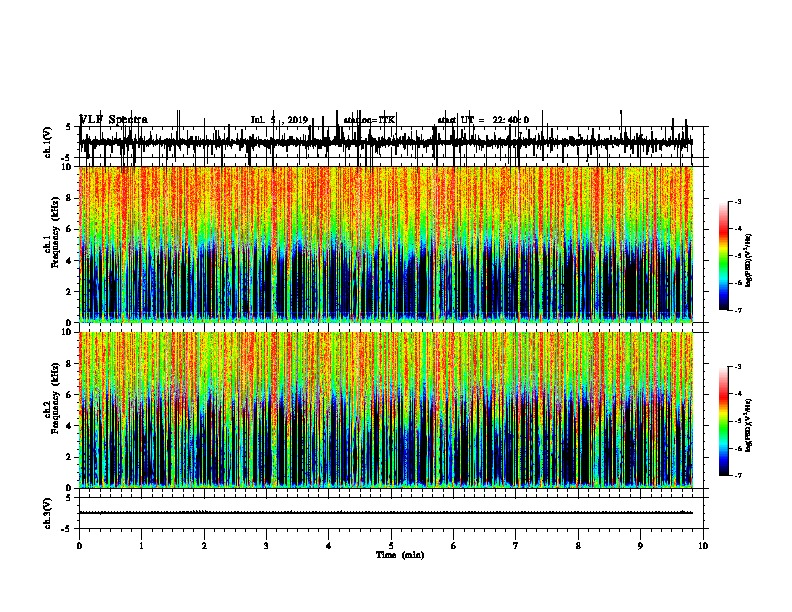Image resolution: width=792 pixels, height=612 pixels.
Task: Click the ch.1 color bar log(PSD) label
Action: 749,261
